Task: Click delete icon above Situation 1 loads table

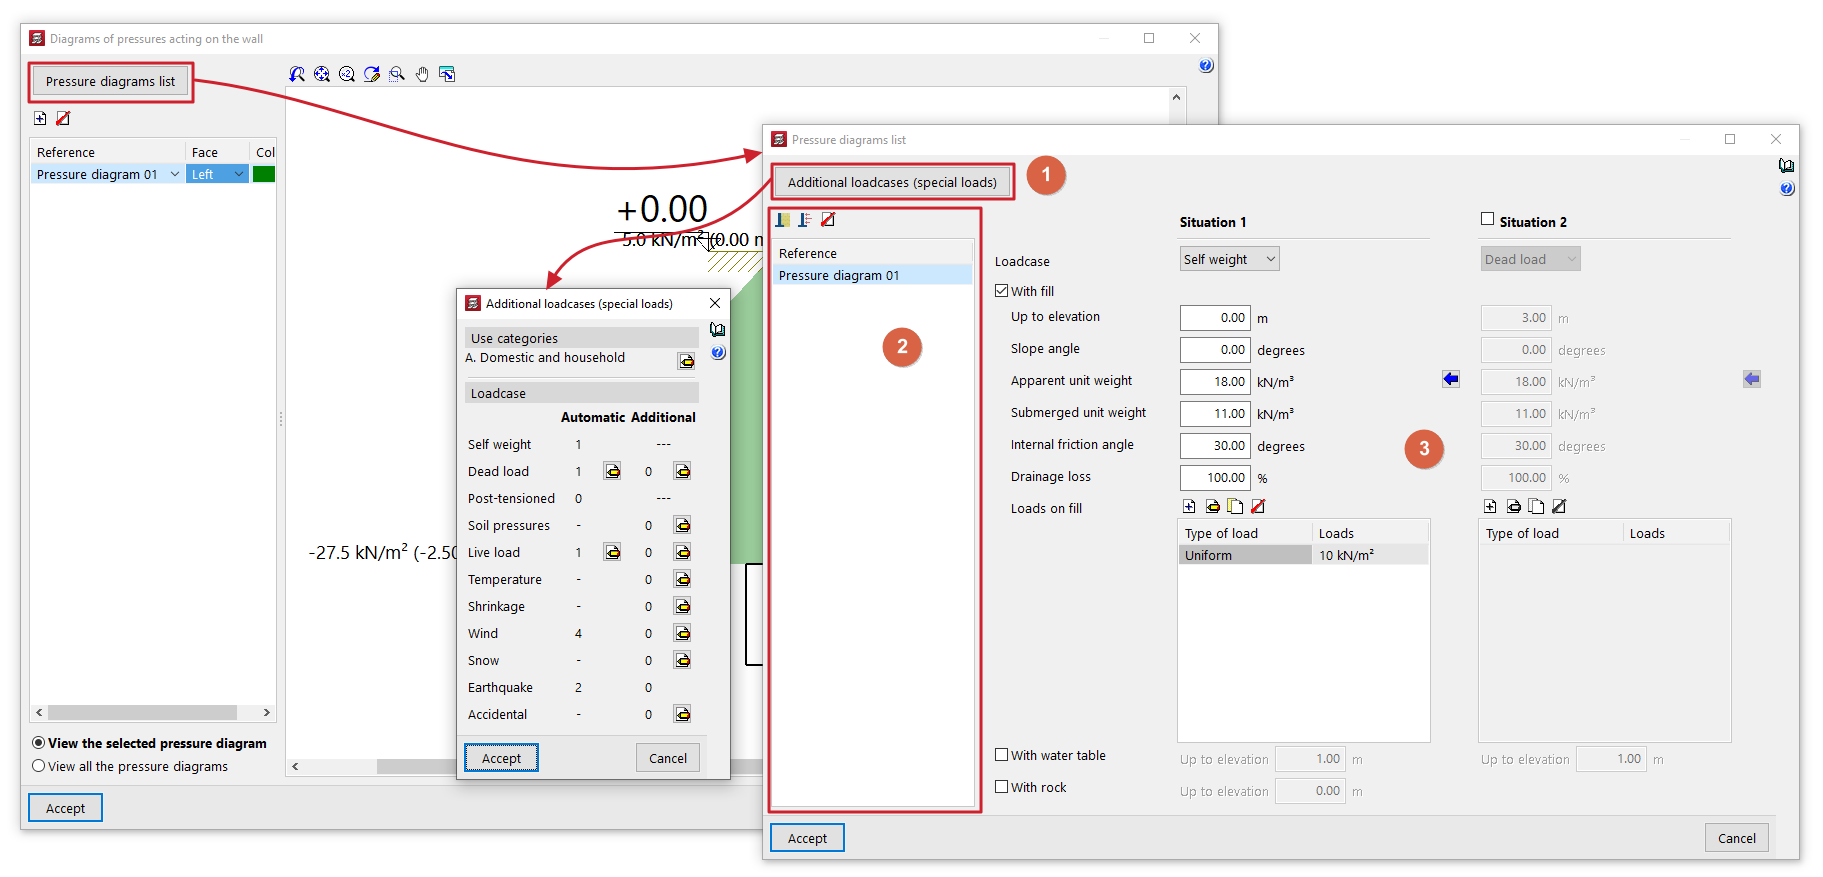Action: pyautogui.click(x=1258, y=506)
